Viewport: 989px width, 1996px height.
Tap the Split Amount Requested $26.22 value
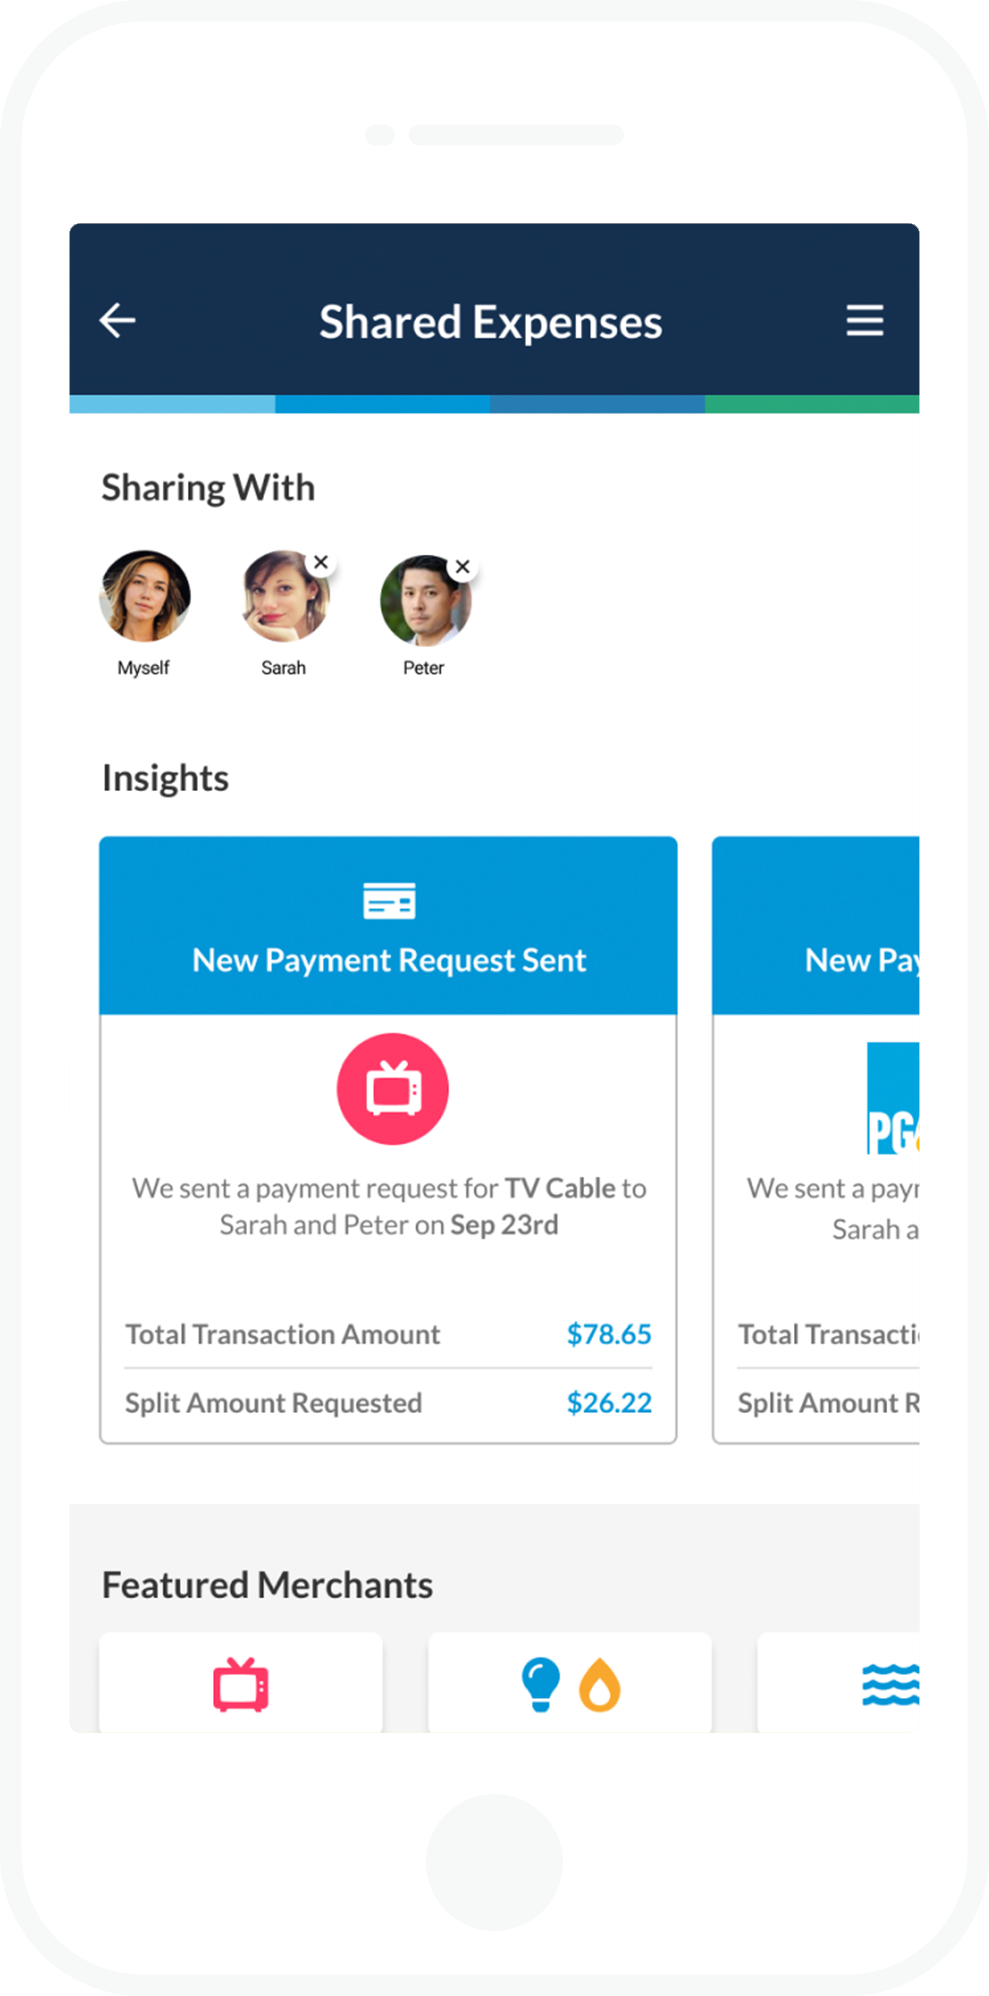(608, 1403)
